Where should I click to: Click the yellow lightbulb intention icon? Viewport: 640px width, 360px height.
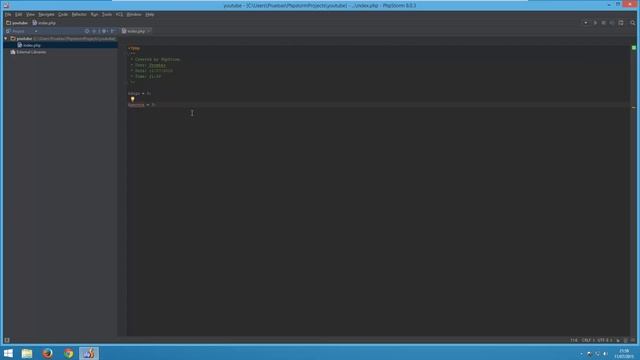pyautogui.click(x=133, y=99)
